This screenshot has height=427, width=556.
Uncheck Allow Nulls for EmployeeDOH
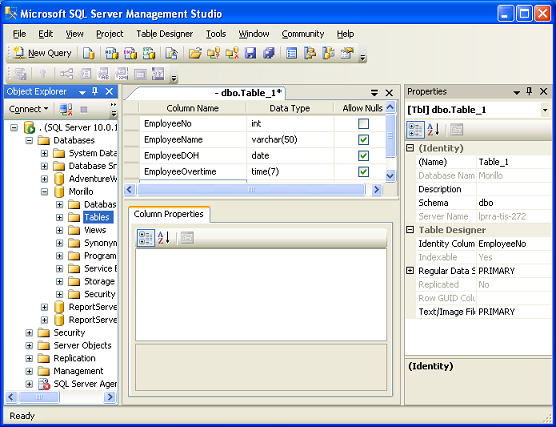[363, 155]
